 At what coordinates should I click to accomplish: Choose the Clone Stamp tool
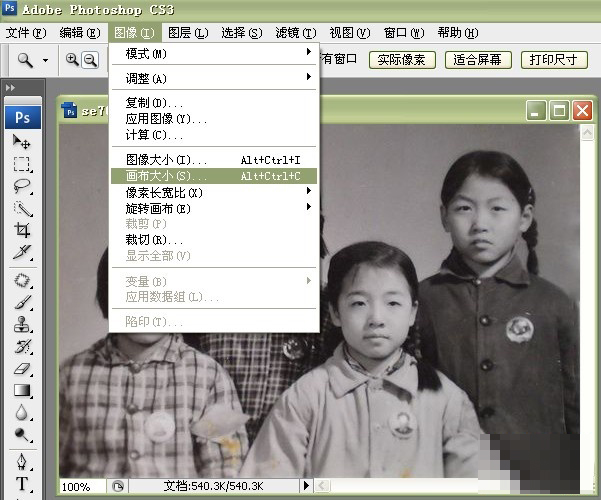(x=22, y=325)
